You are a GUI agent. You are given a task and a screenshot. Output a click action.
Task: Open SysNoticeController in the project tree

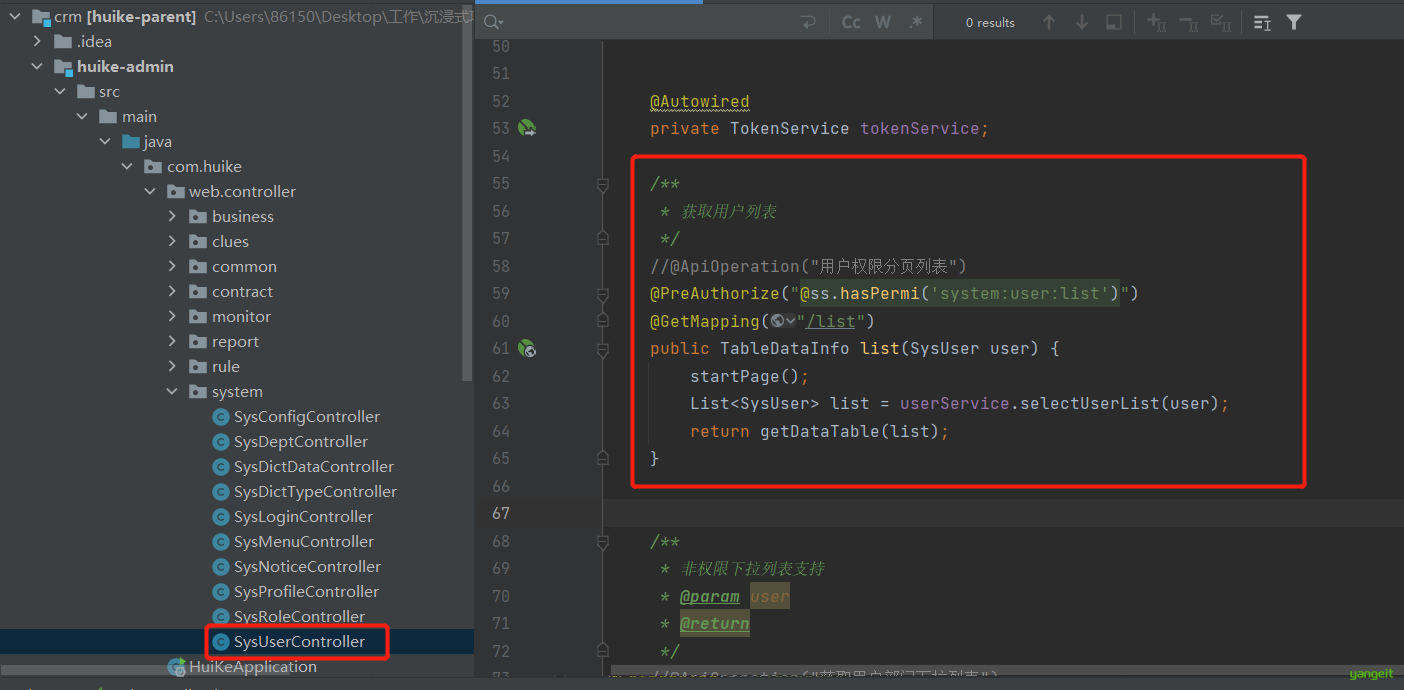307,567
